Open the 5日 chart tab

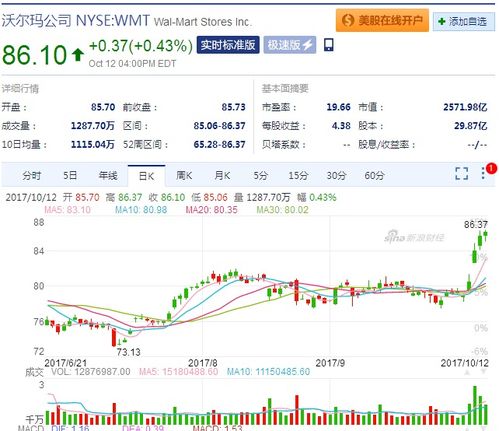[x=70, y=175]
